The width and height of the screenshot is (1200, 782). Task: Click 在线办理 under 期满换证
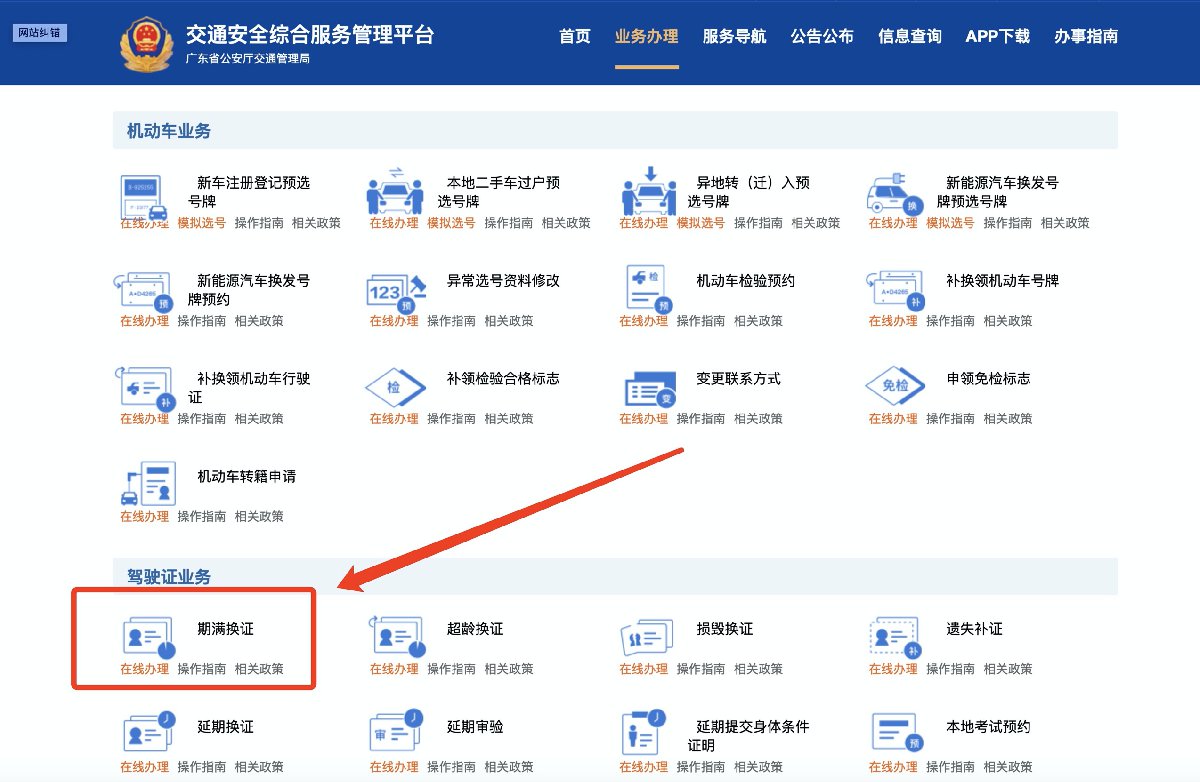coord(144,669)
